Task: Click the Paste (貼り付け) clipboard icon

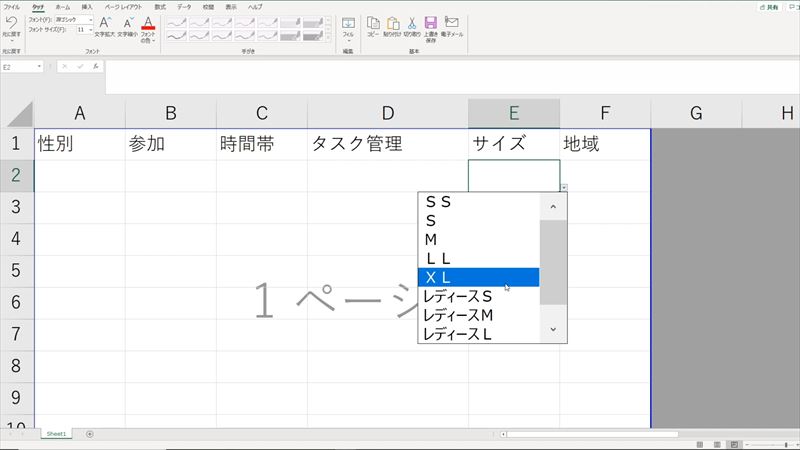Action: 392,23
